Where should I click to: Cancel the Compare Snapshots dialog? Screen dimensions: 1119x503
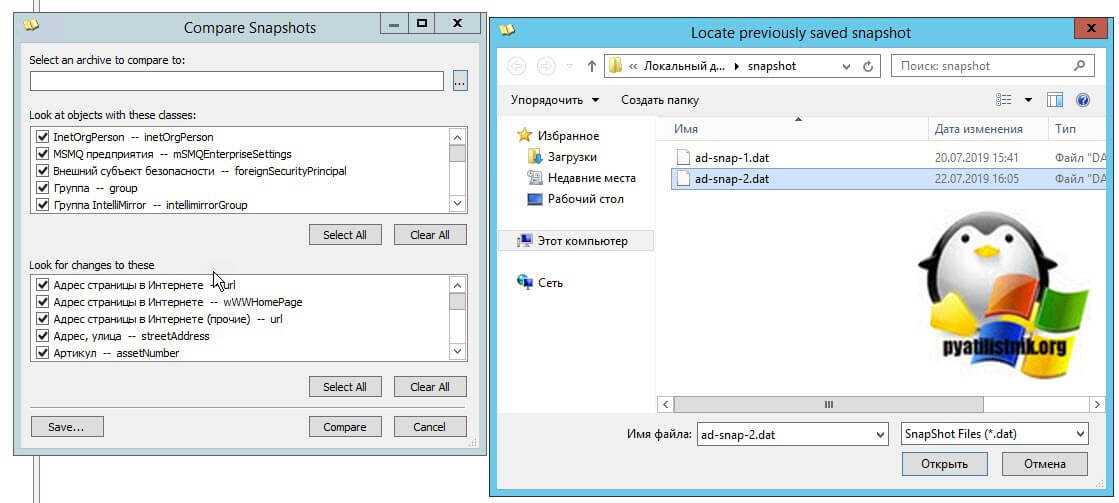430,427
